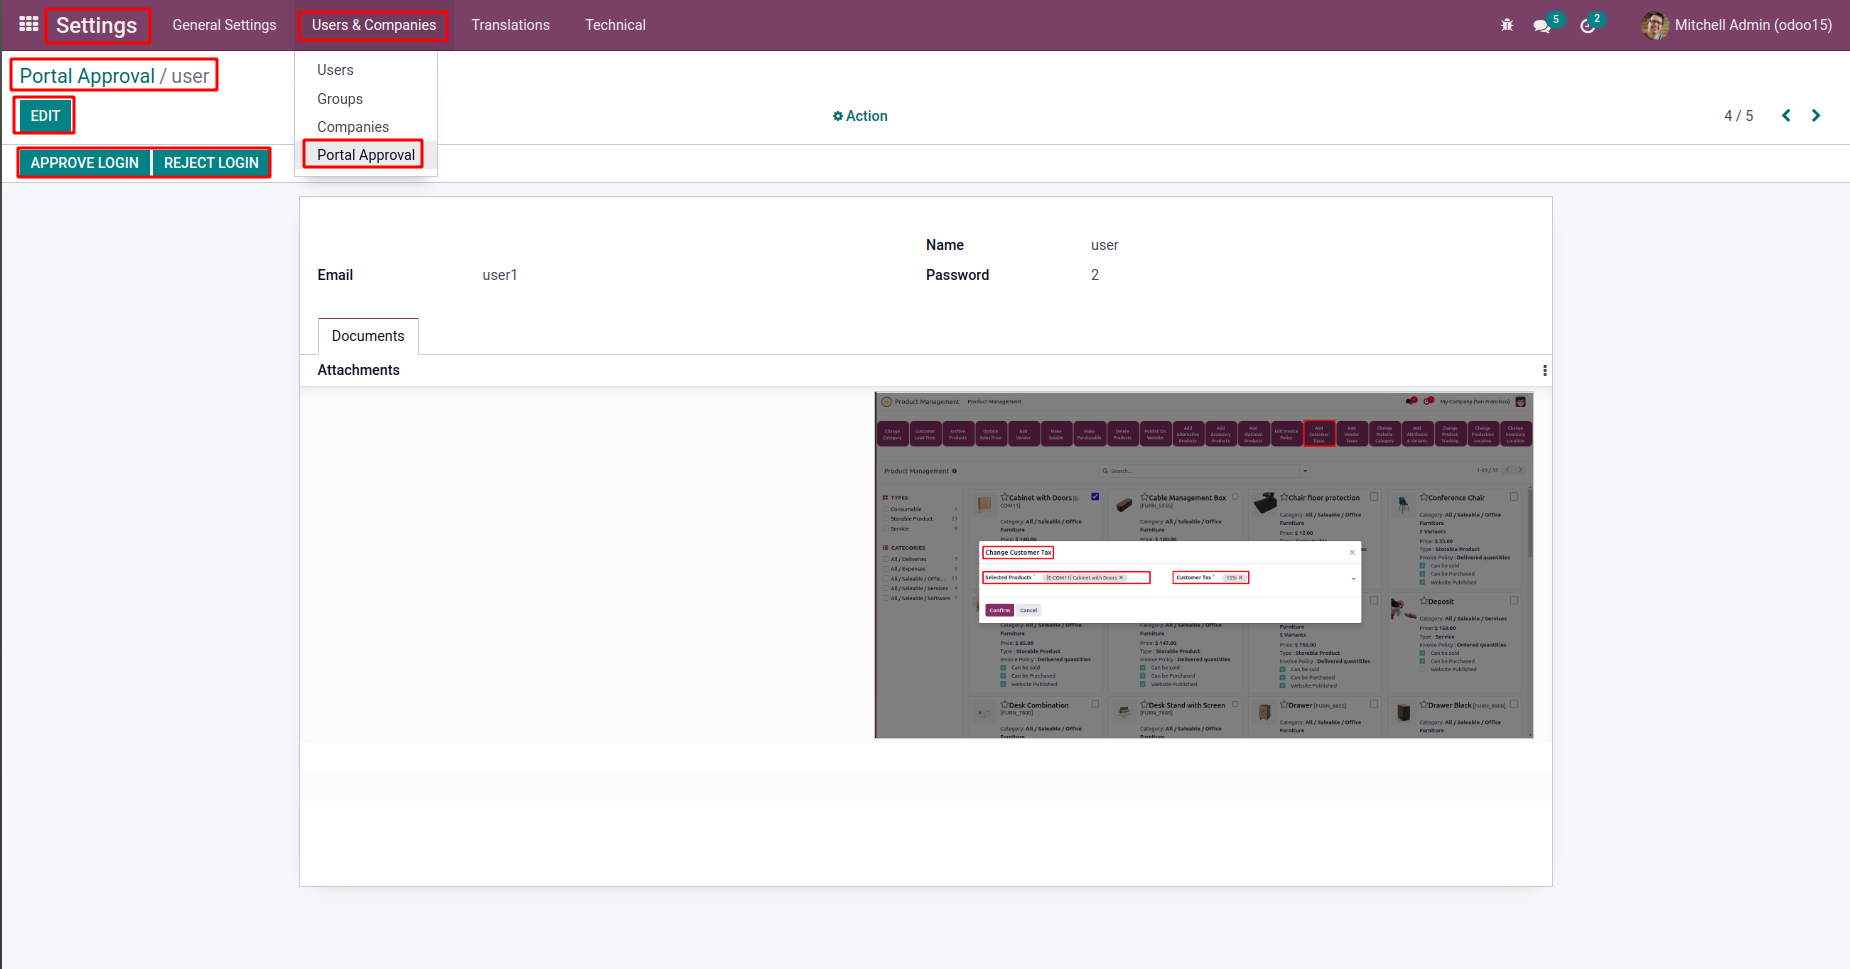
Task: Select Companies from dropdown
Action: (x=353, y=127)
